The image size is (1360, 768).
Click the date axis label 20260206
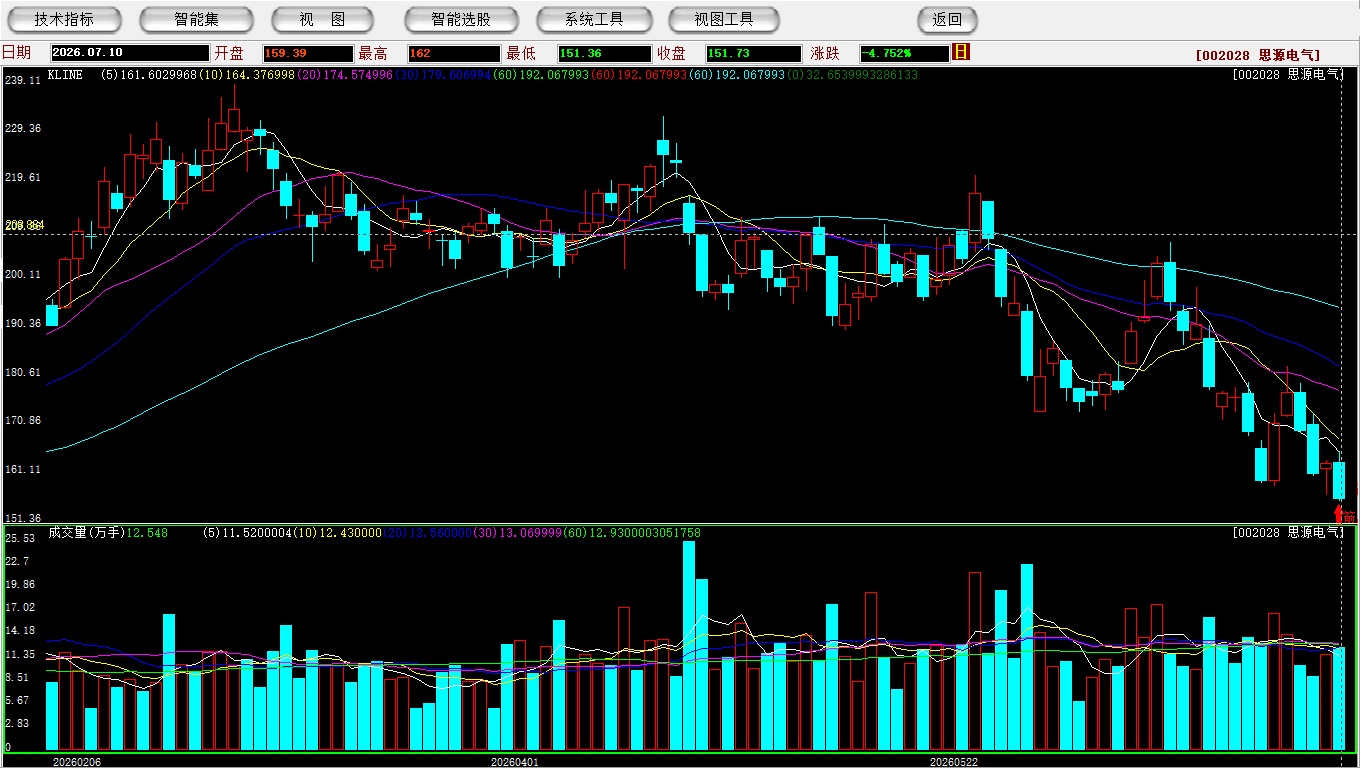(76, 762)
